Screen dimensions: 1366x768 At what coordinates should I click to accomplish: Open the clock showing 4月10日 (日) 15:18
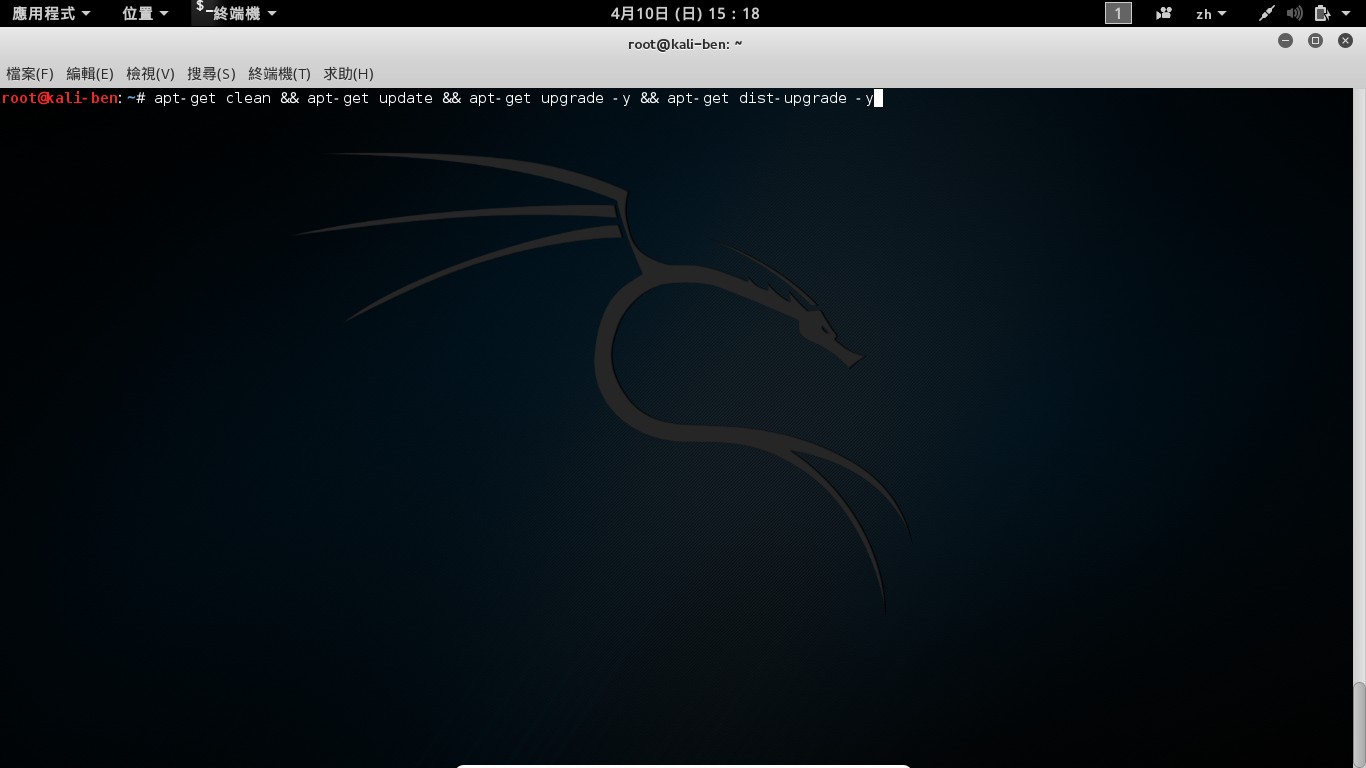pyautogui.click(x=685, y=13)
